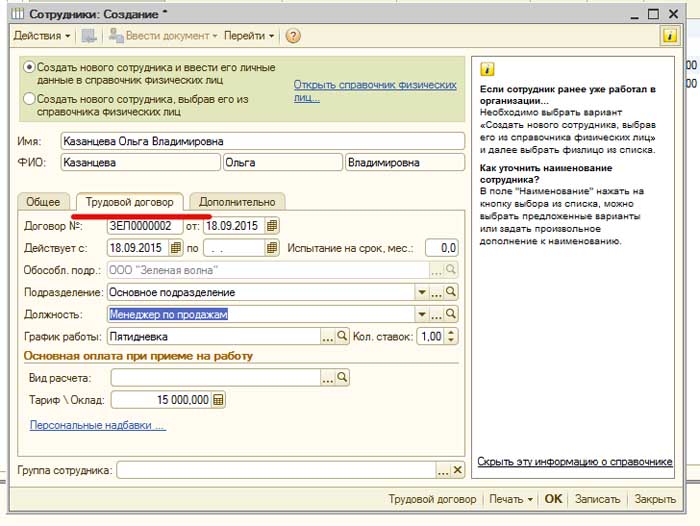Expand the Должность dropdown list
Image resolution: width=700 pixels, height=526 pixels.
[x=421, y=314]
